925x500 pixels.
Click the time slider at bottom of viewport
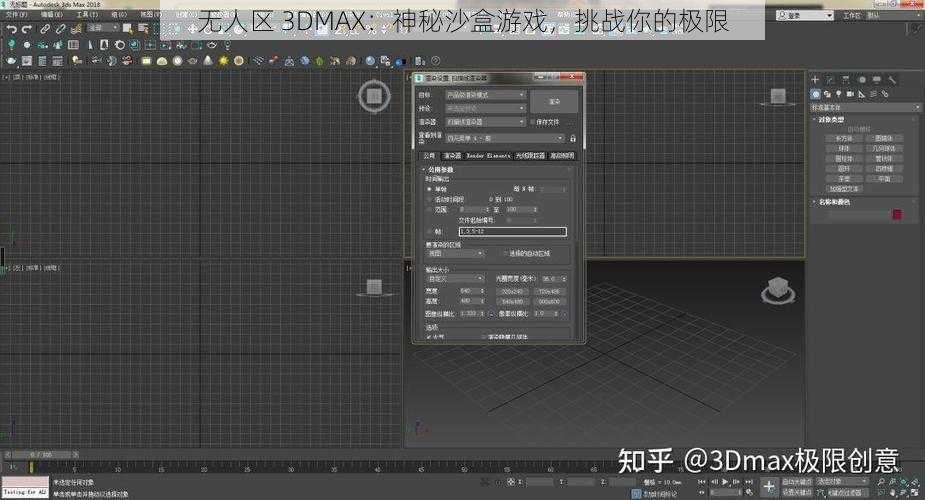41,455
